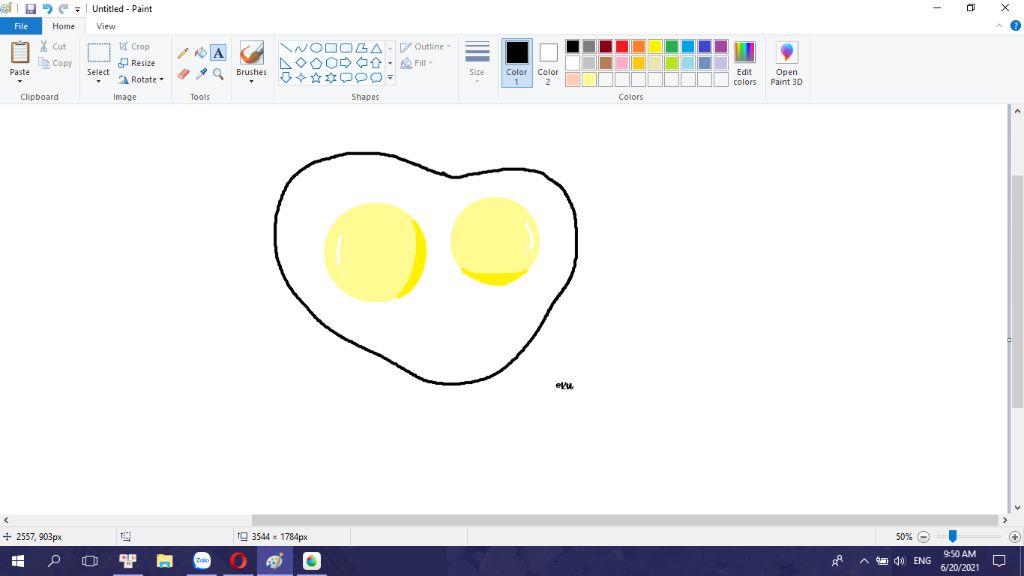Open Opera browser from the taskbar

pyautogui.click(x=238, y=561)
